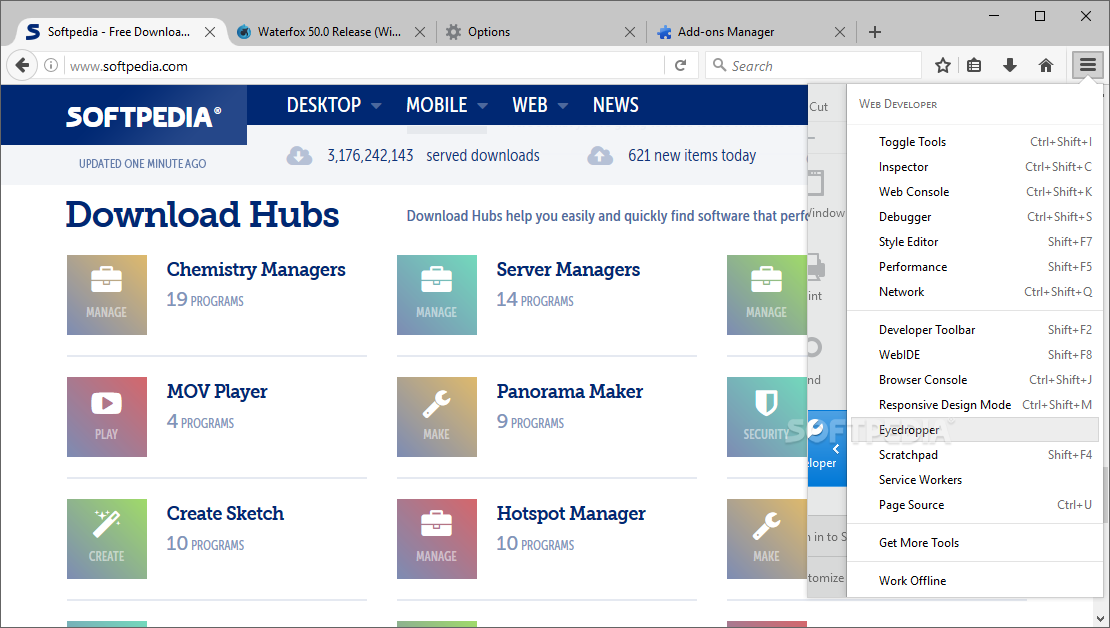Open Scratchpad from the menu

click(975, 455)
